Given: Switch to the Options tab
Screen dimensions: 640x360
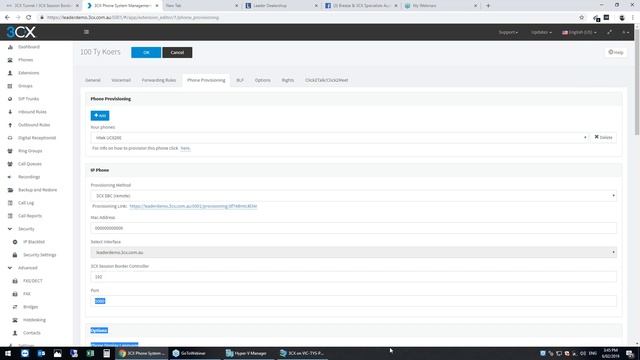Looking at the screenshot, I should (262, 80).
